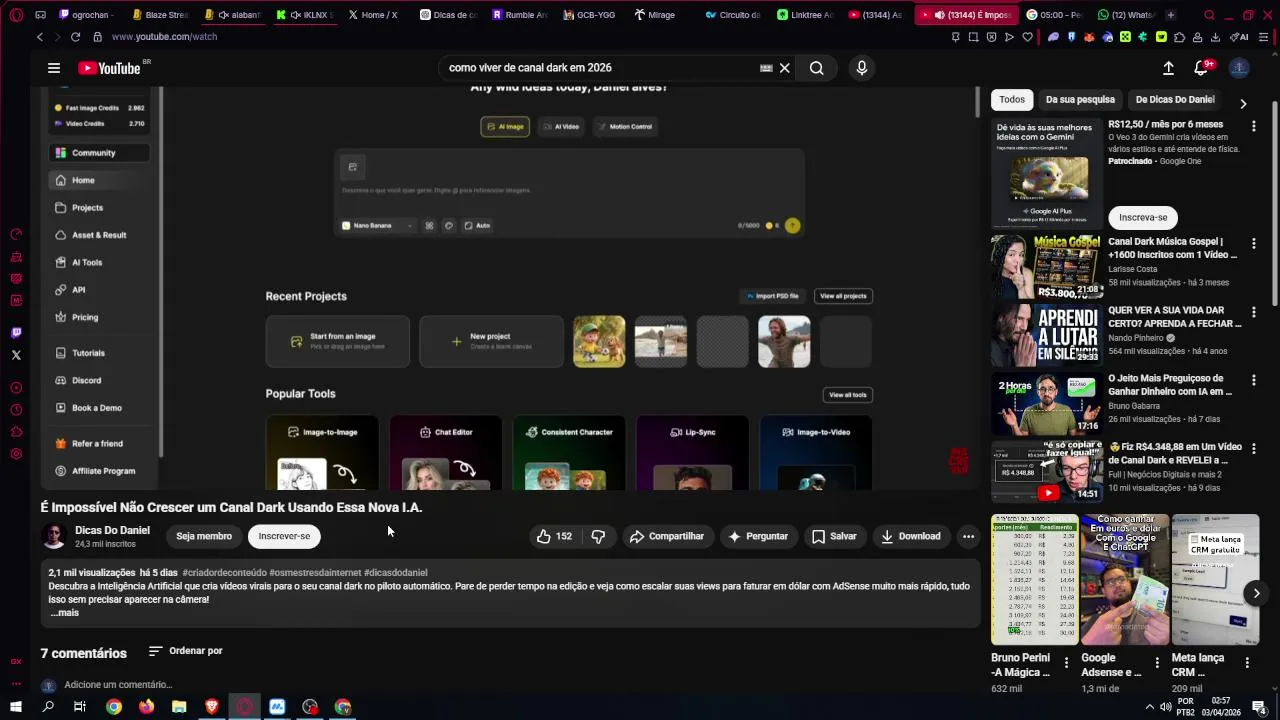This screenshot has width=1280, height=720.
Task: Open YouTube notifications bell
Action: (1201, 68)
